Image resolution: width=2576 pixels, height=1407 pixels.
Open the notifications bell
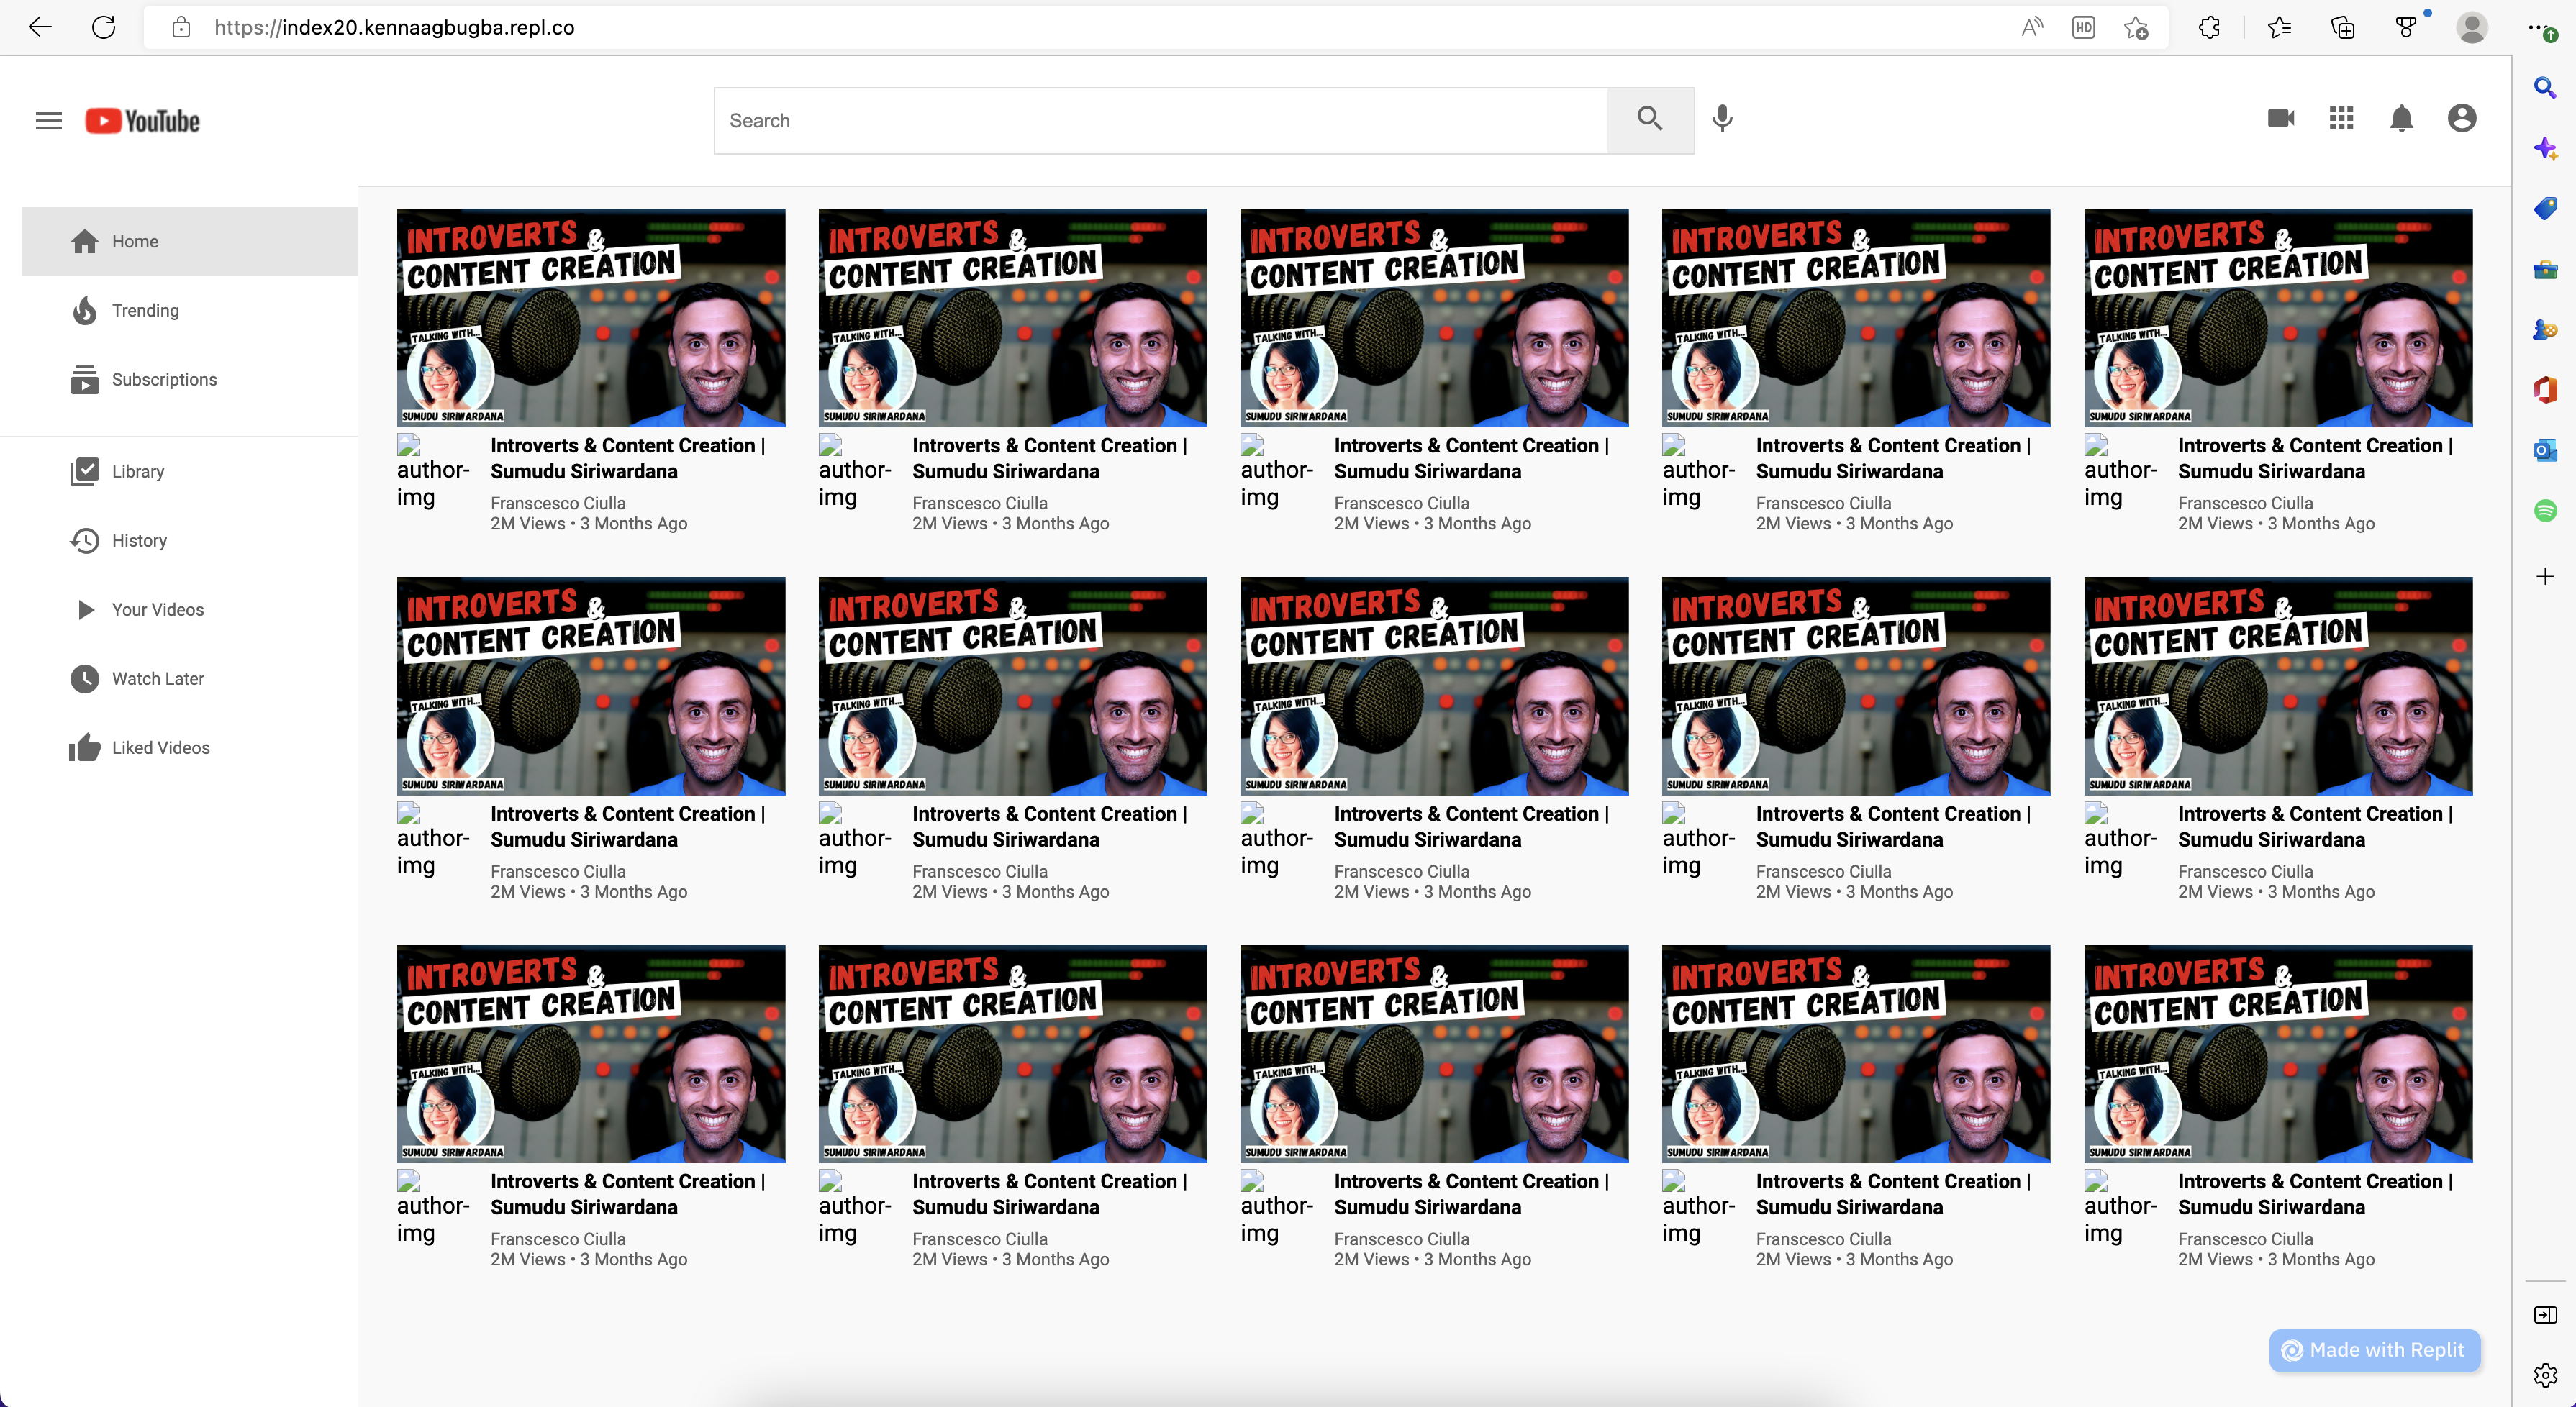pyautogui.click(x=2402, y=119)
